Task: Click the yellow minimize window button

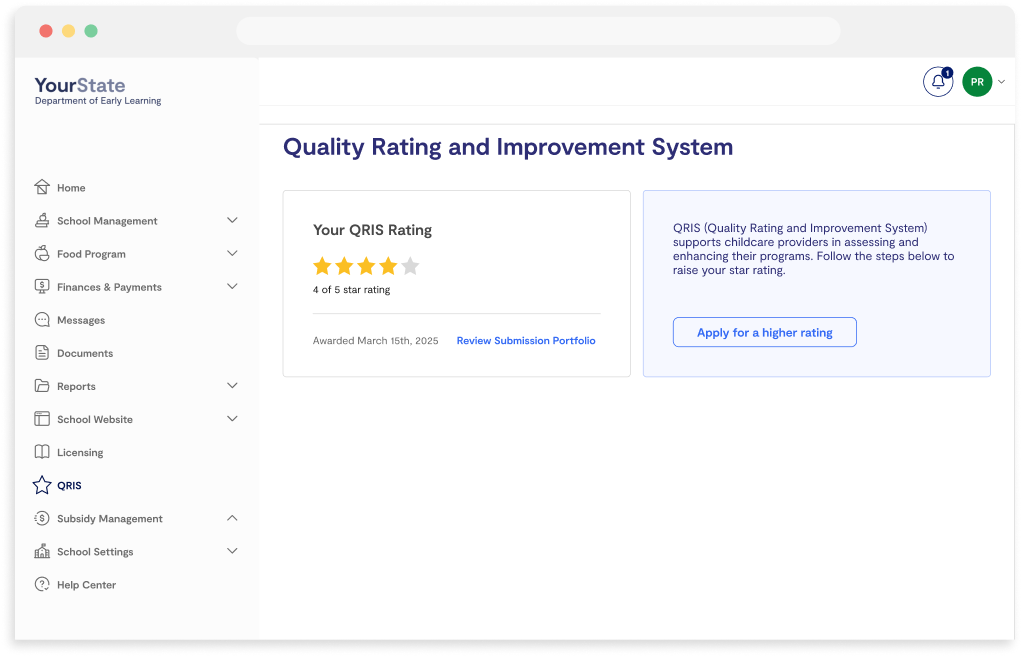Action: pos(69,31)
